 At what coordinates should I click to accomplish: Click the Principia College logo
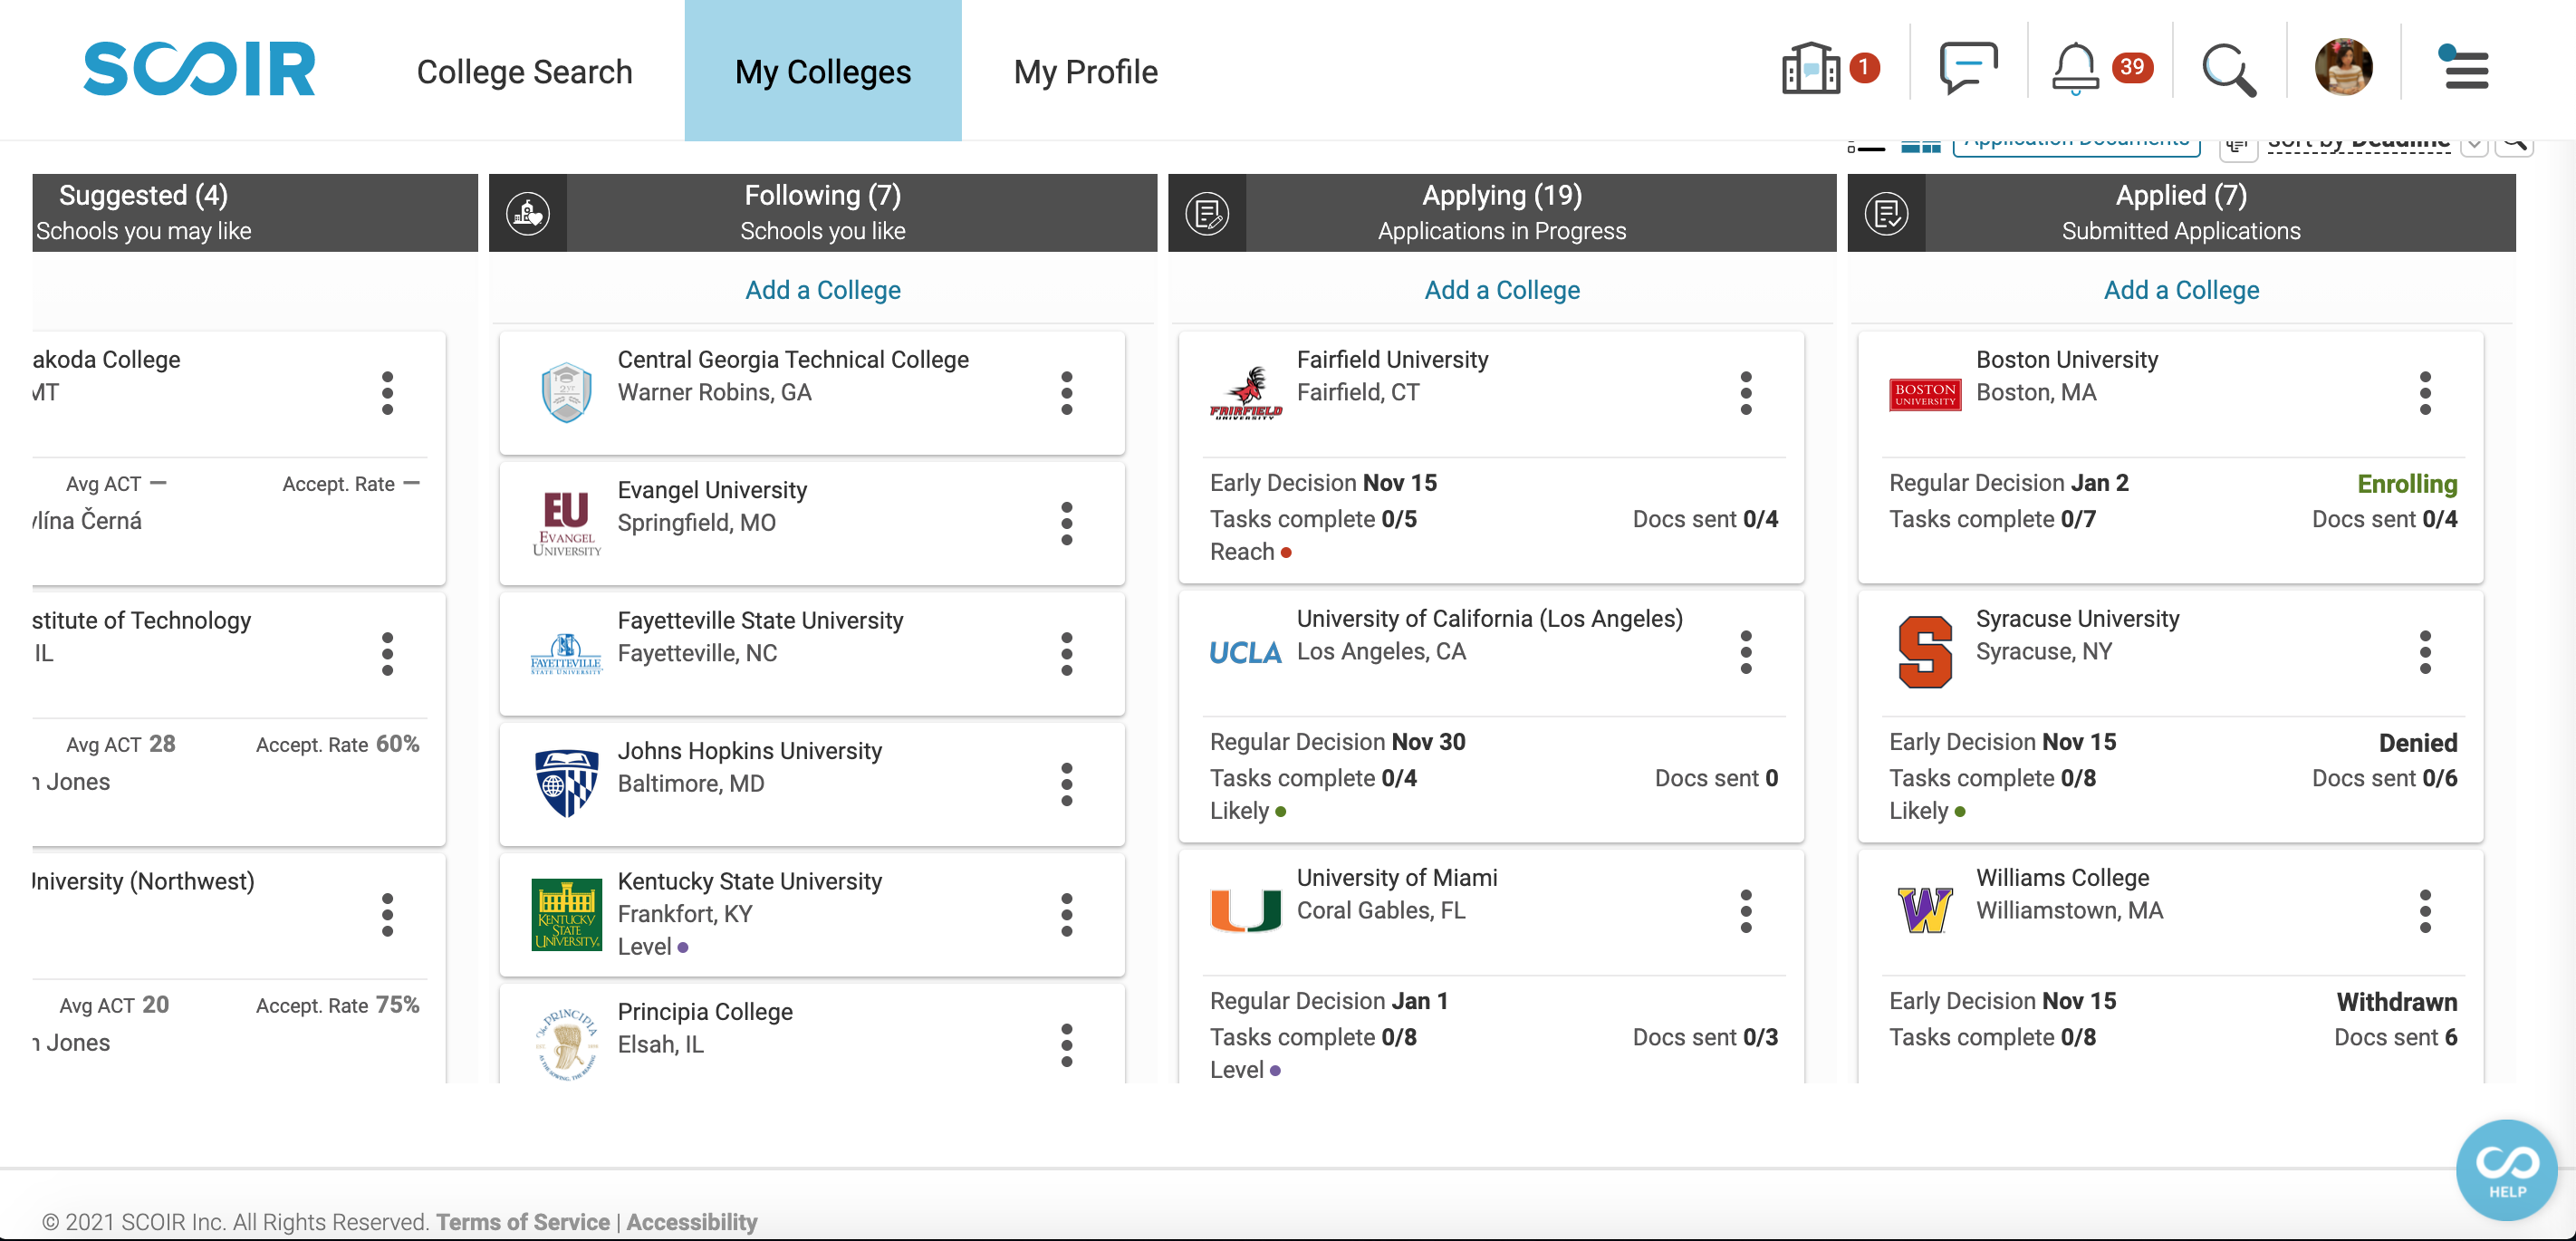[566, 1044]
